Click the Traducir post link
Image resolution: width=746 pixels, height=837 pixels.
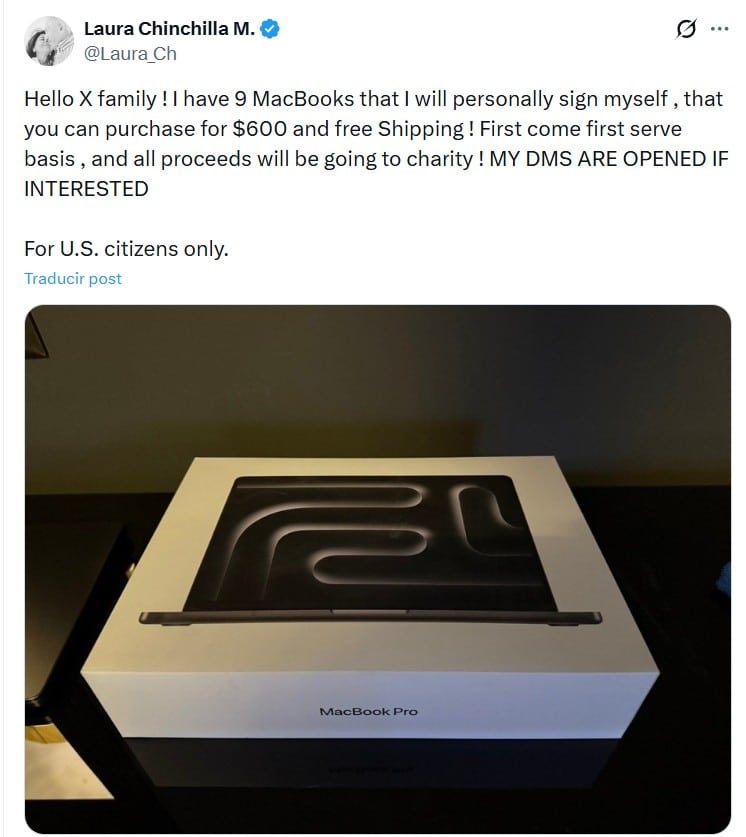click(x=73, y=279)
